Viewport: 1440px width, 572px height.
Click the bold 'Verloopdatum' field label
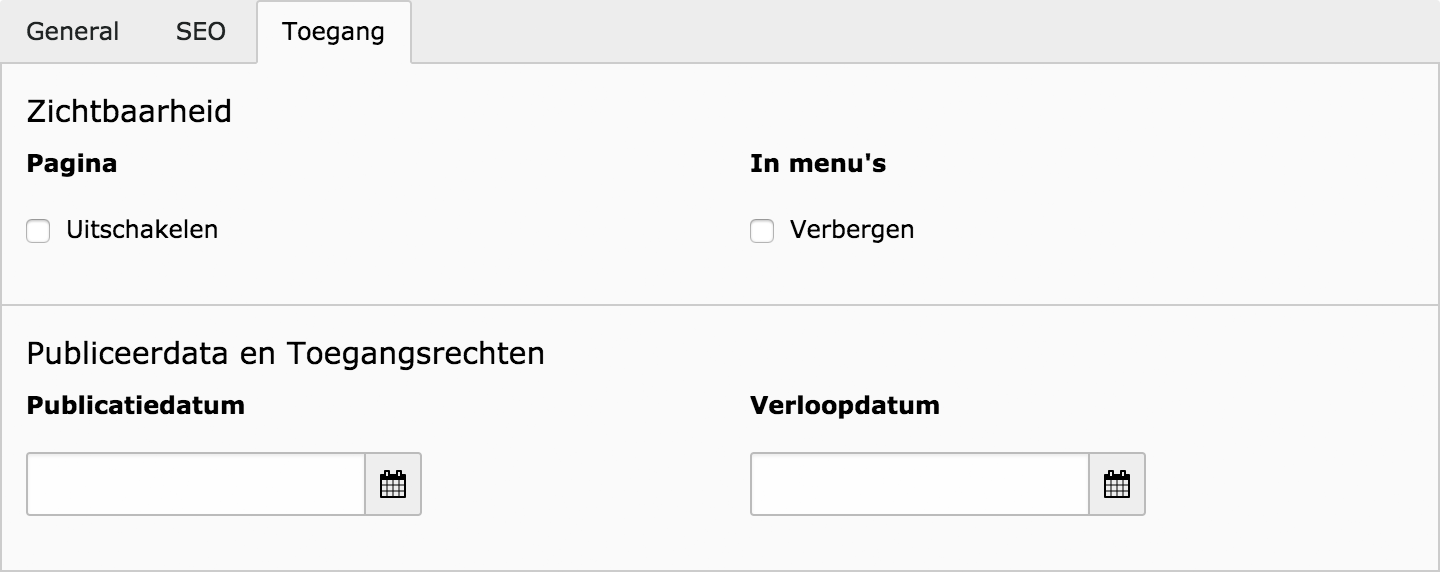(845, 405)
